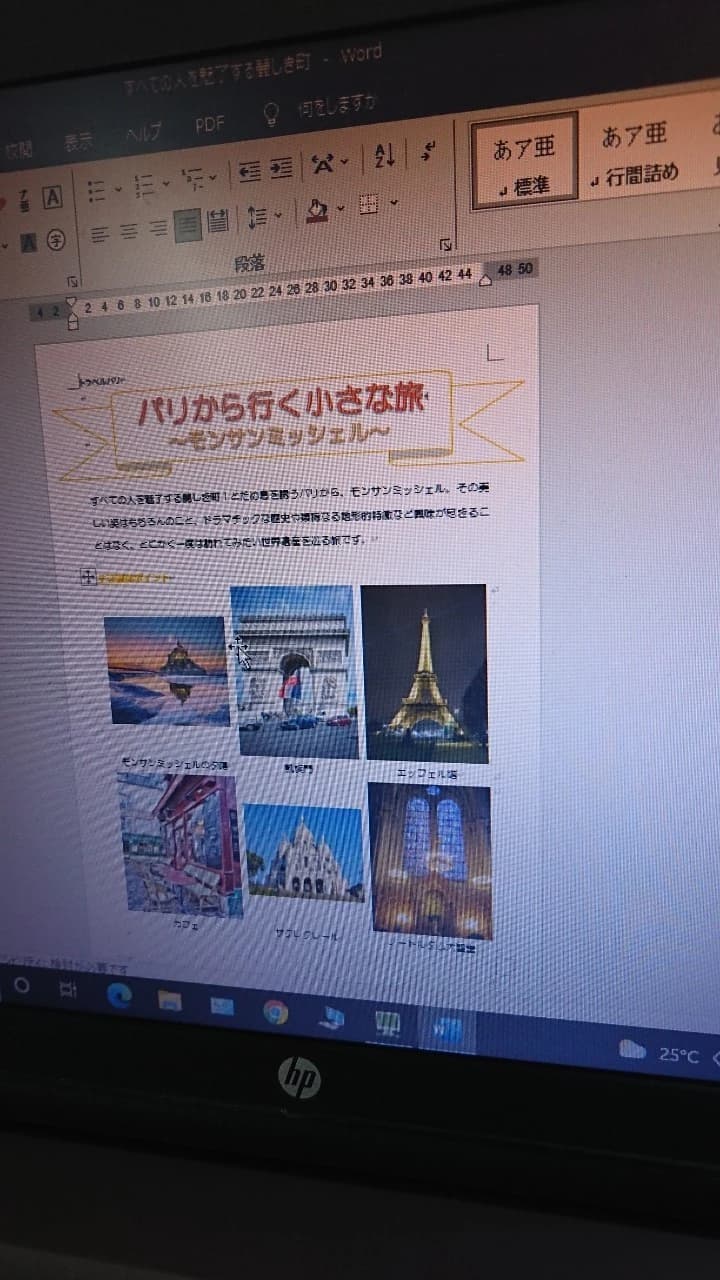Select the モンサンミッシェル subtitle text
The height and width of the screenshot is (1280, 720).
pyautogui.click(x=279, y=438)
